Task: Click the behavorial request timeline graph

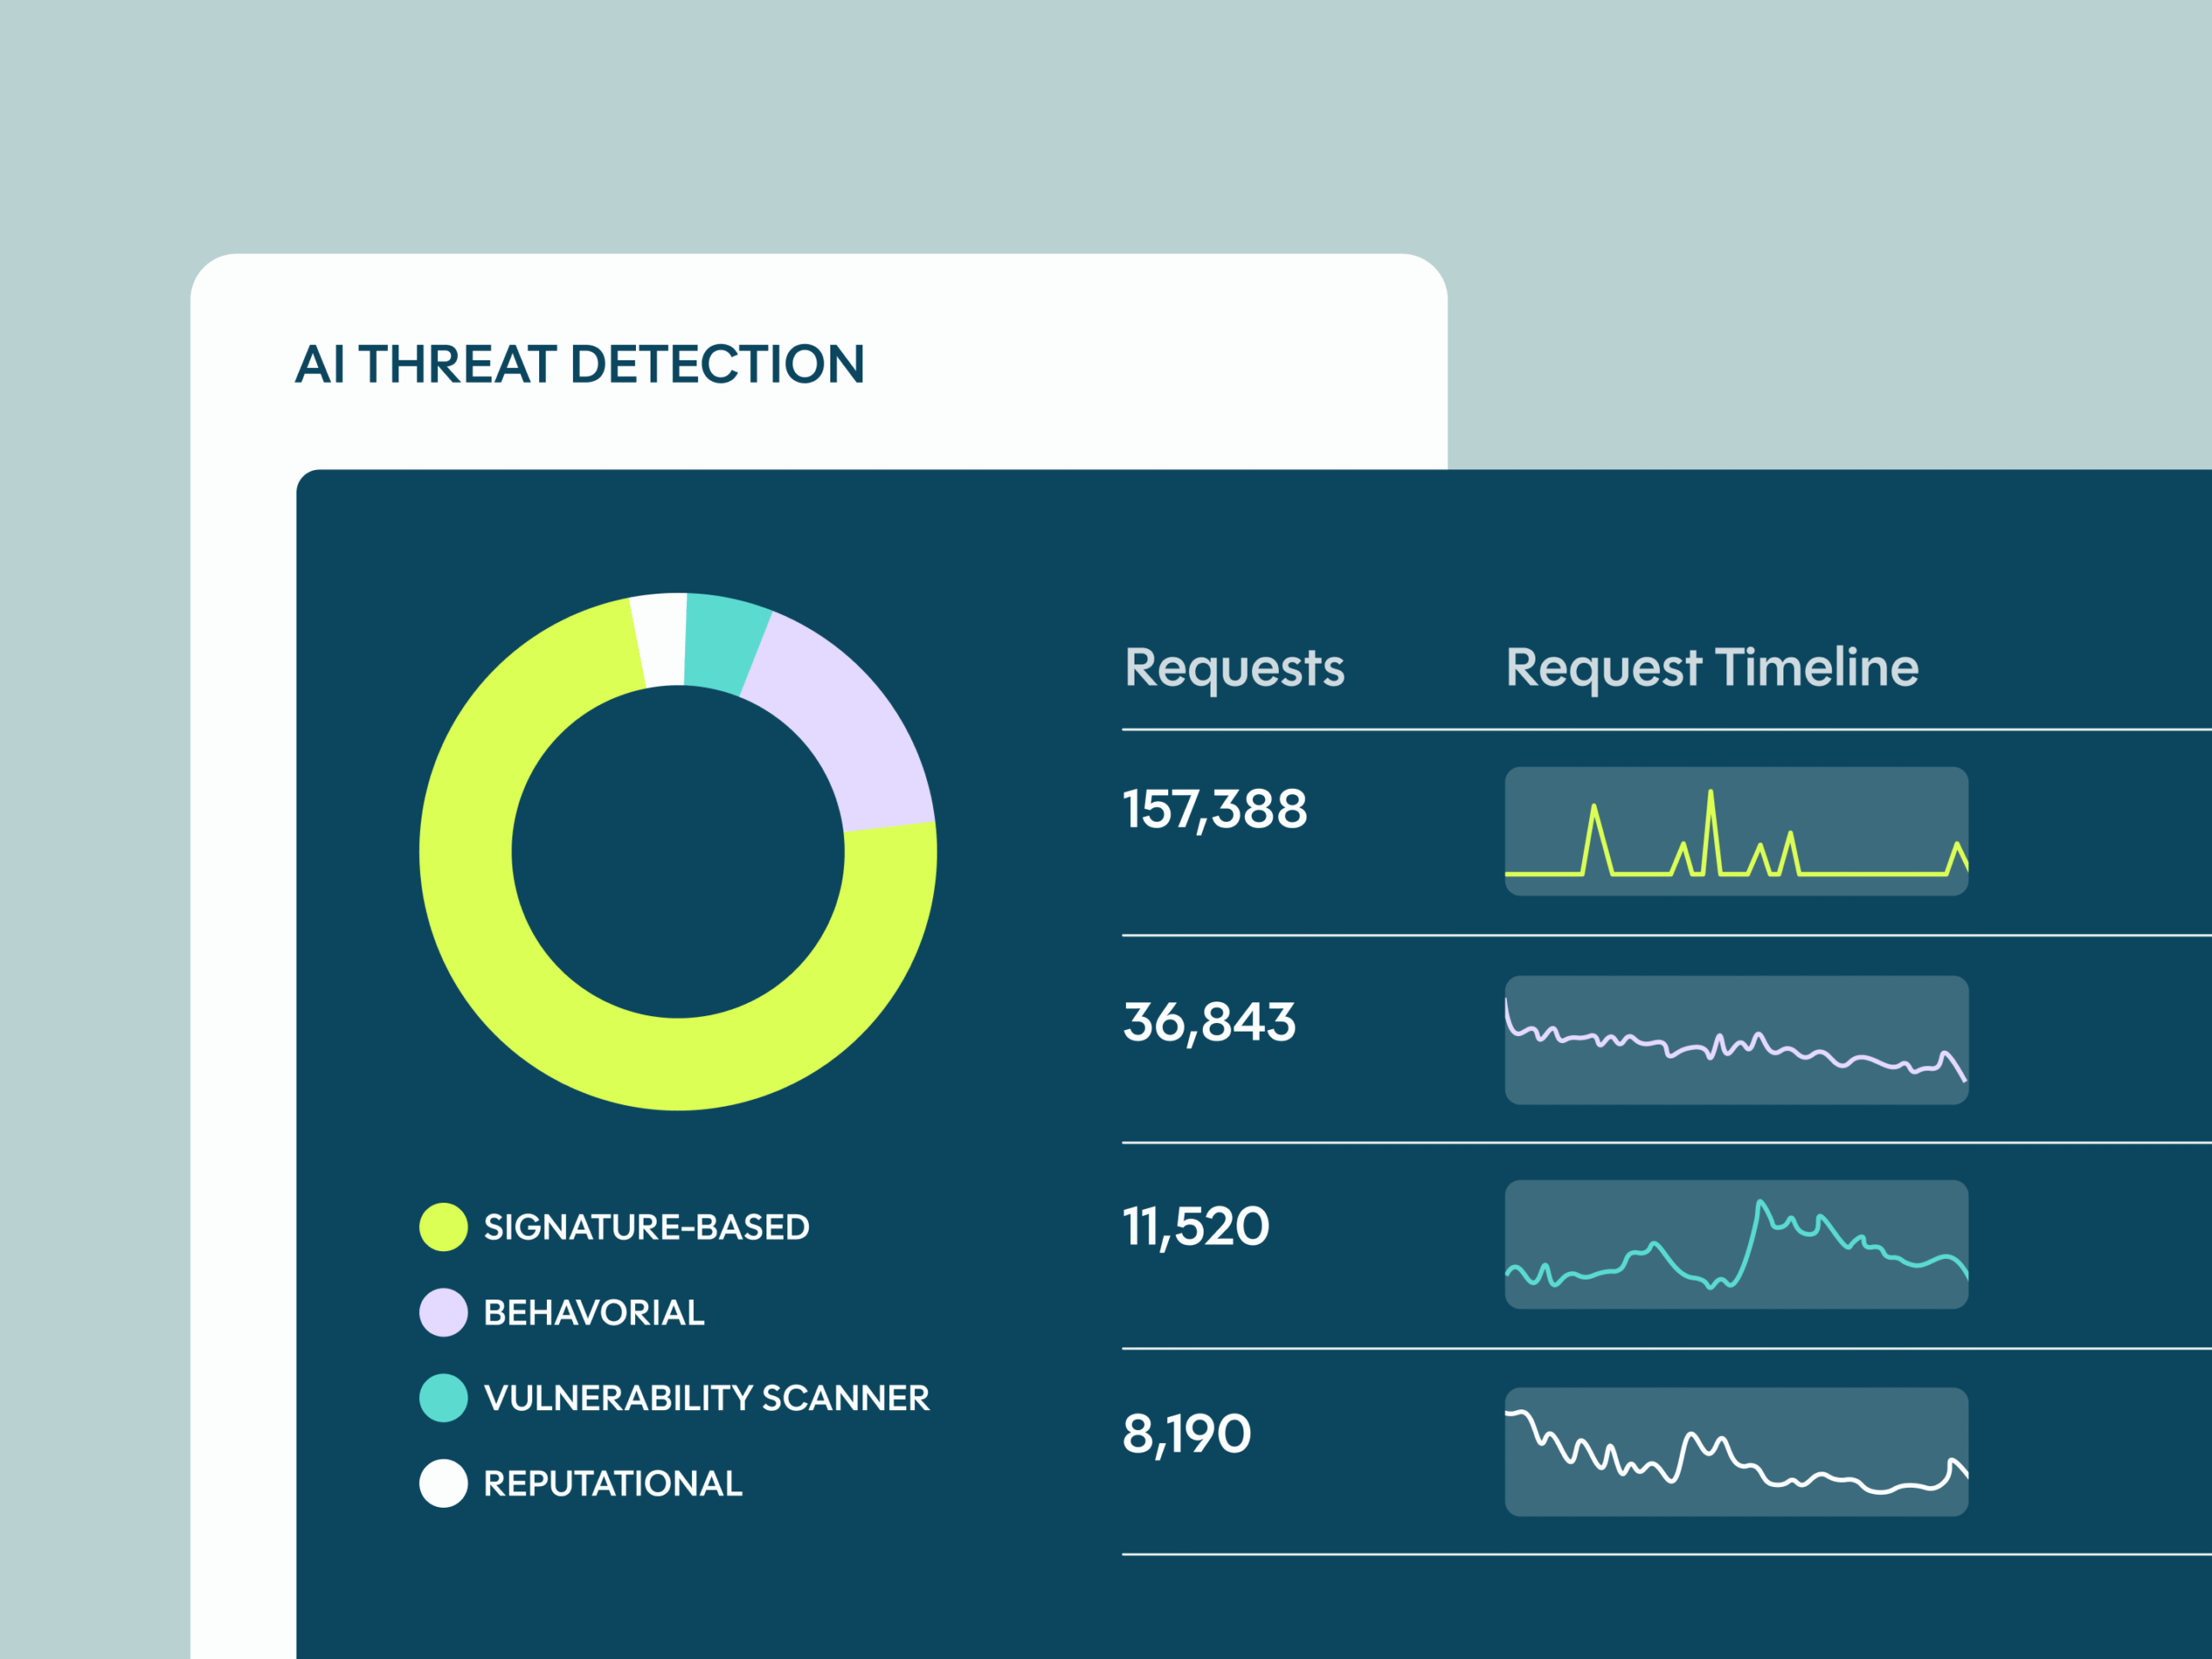Action: [1736, 1042]
